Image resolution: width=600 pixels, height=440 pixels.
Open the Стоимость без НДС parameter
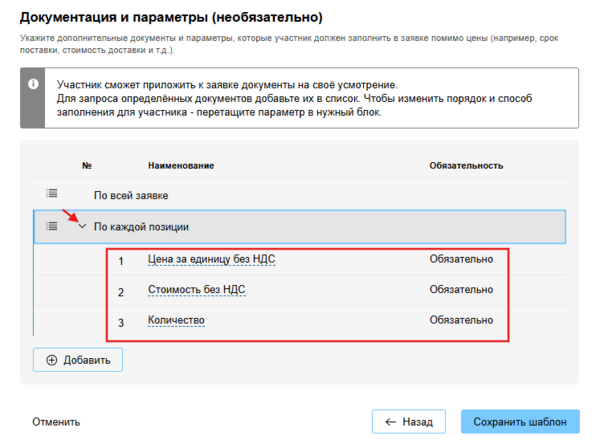point(196,290)
